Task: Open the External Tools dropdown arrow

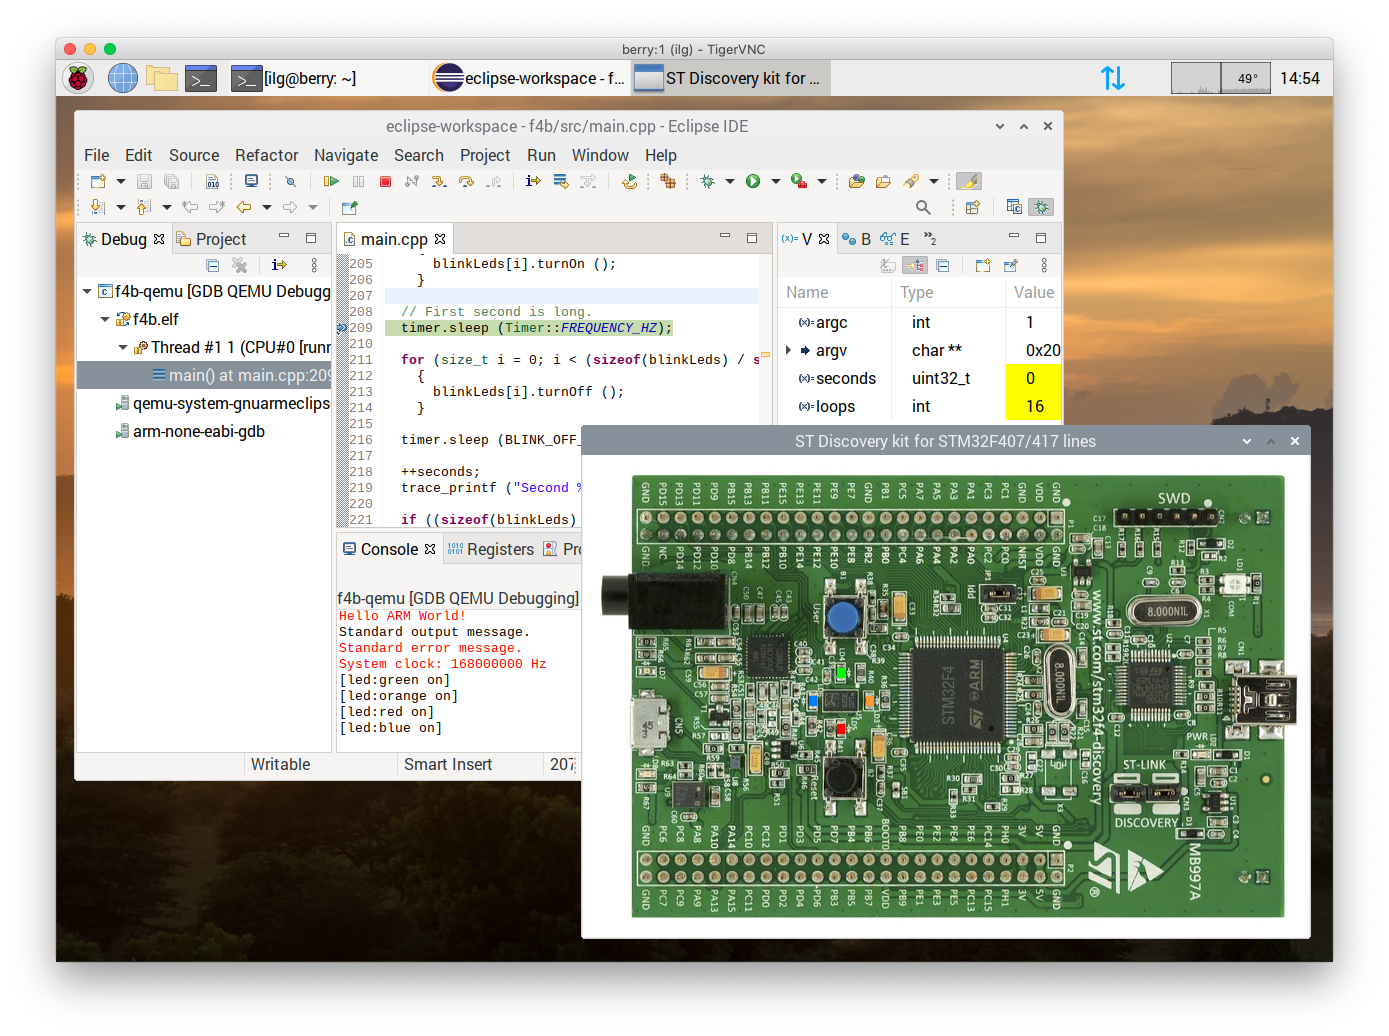Action: [x=822, y=181]
